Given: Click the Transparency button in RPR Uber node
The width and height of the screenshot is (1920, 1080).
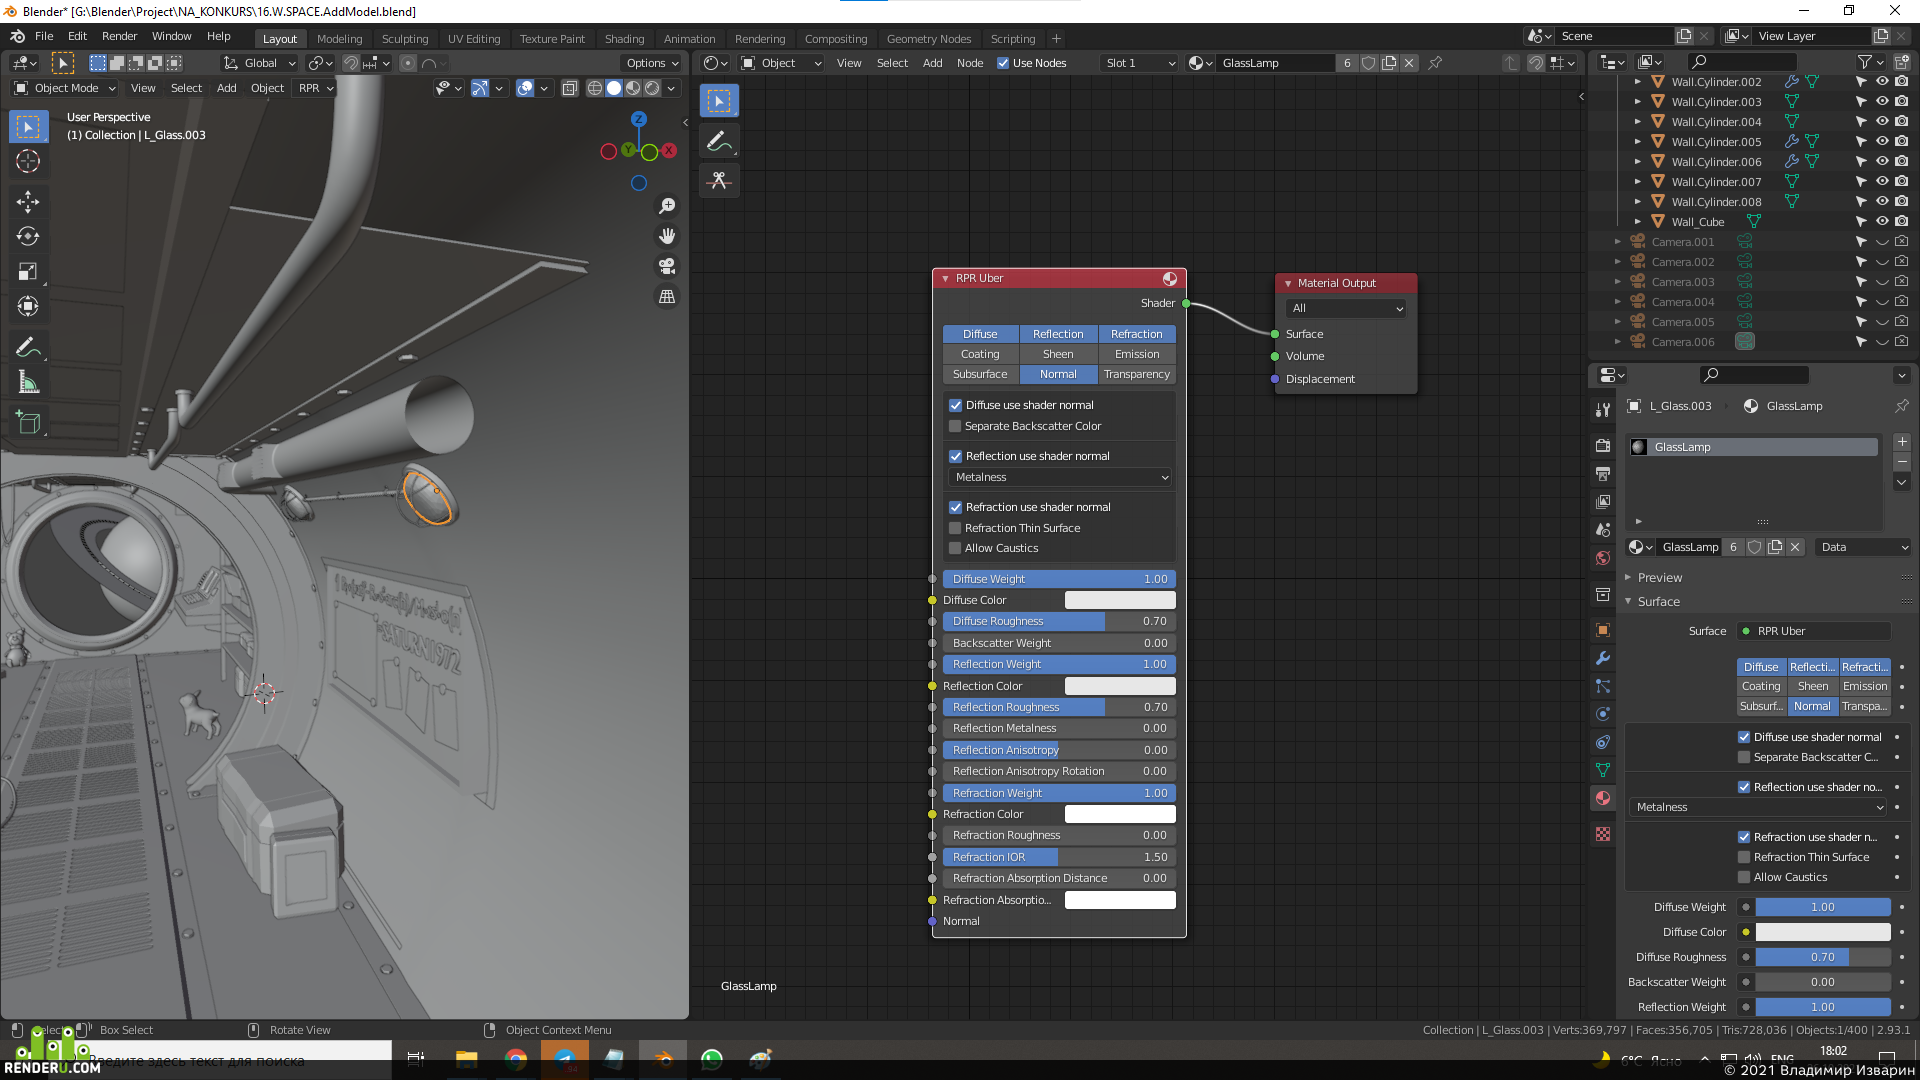Looking at the screenshot, I should [1137, 374].
